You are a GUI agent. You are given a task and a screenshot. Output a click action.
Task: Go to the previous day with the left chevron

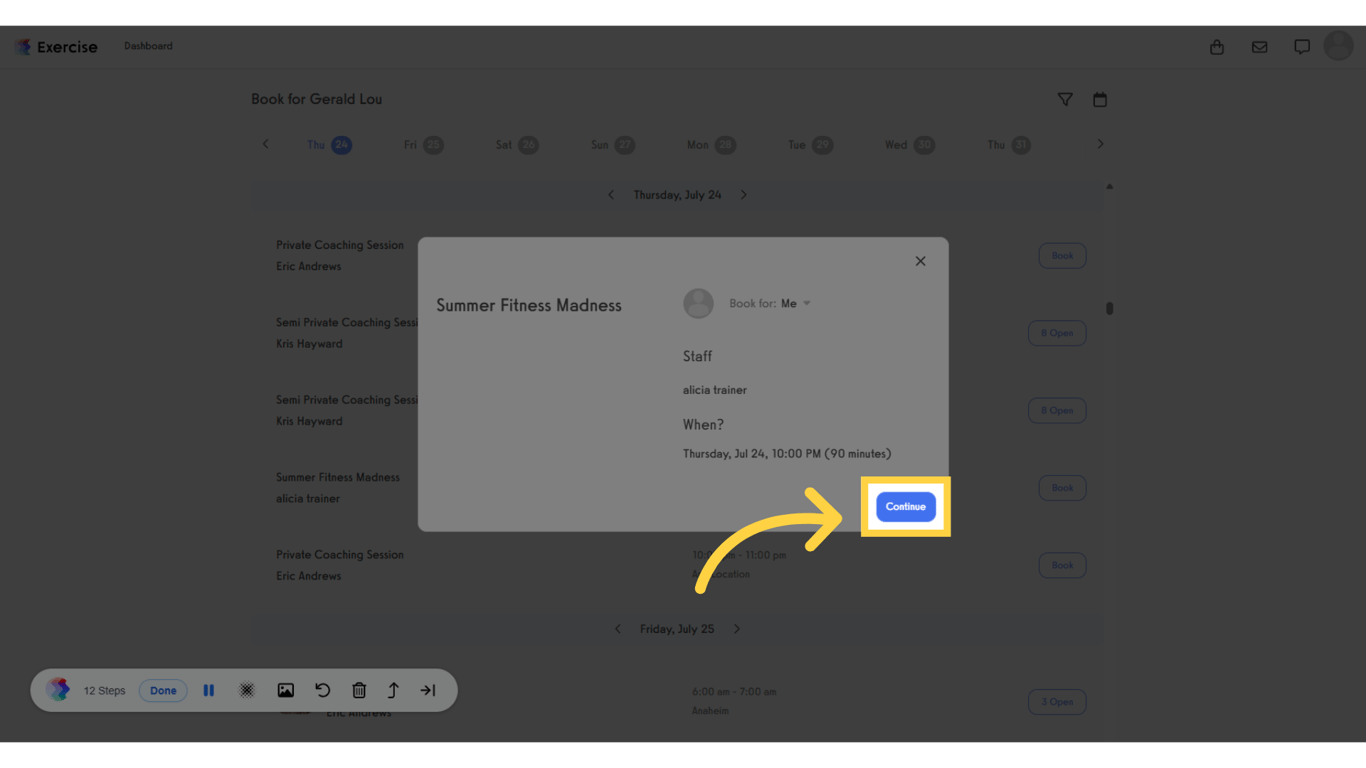click(x=611, y=194)
